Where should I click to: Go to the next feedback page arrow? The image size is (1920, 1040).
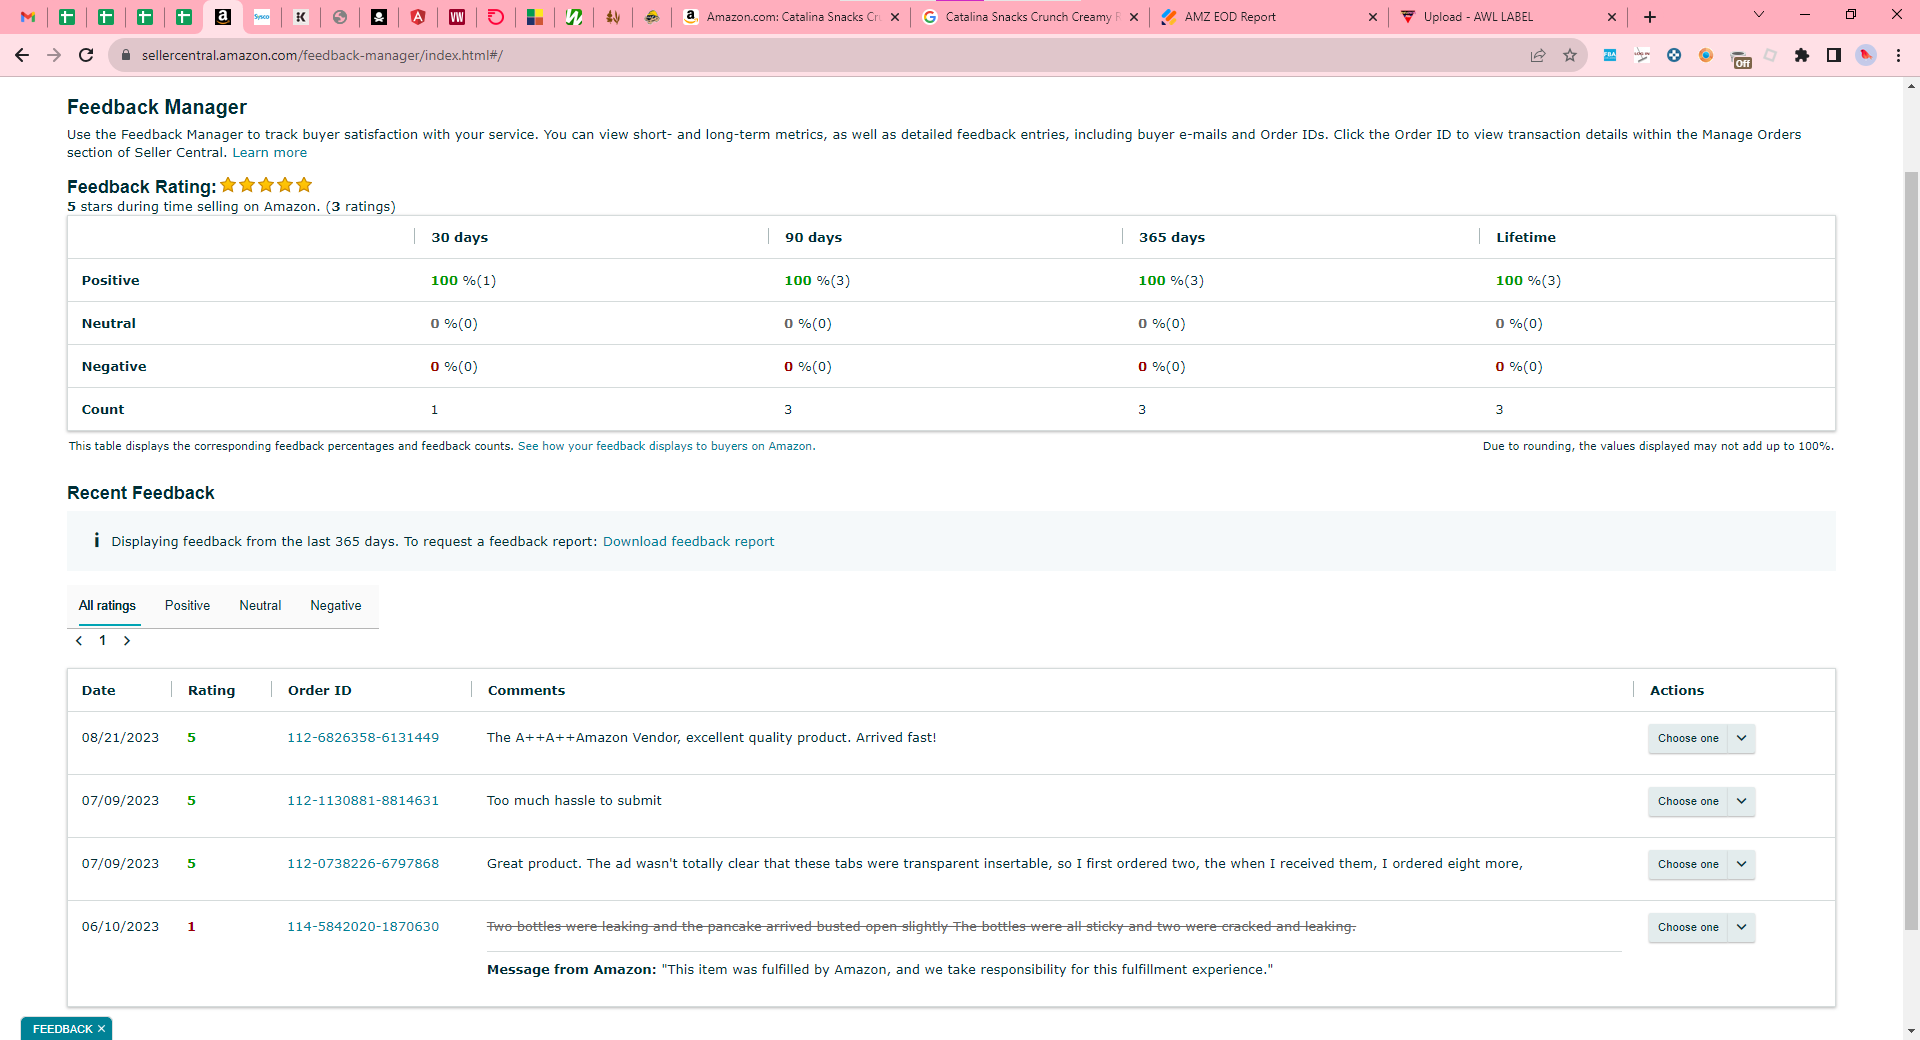(127, 641)
